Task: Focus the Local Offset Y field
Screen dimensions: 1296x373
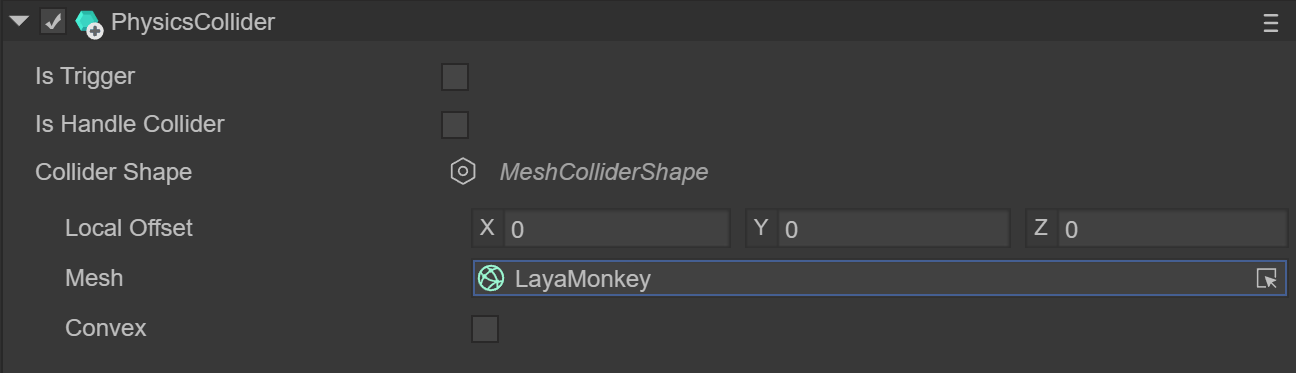Action: [894, 229]
